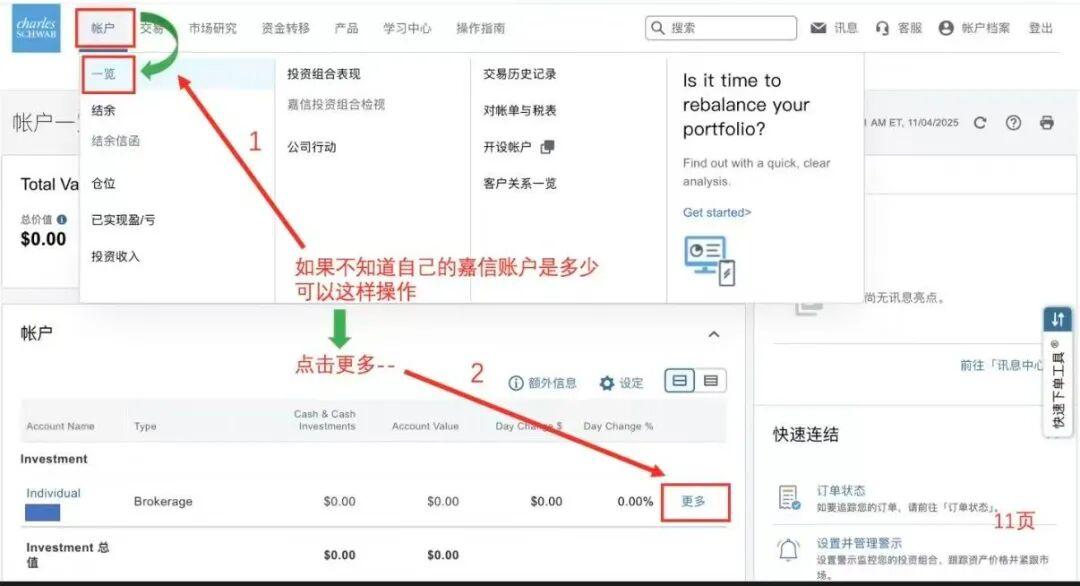Click the Charles Schwab logo
The height and width of the screenshot is (586, 1080).
[x=36, y=28]
